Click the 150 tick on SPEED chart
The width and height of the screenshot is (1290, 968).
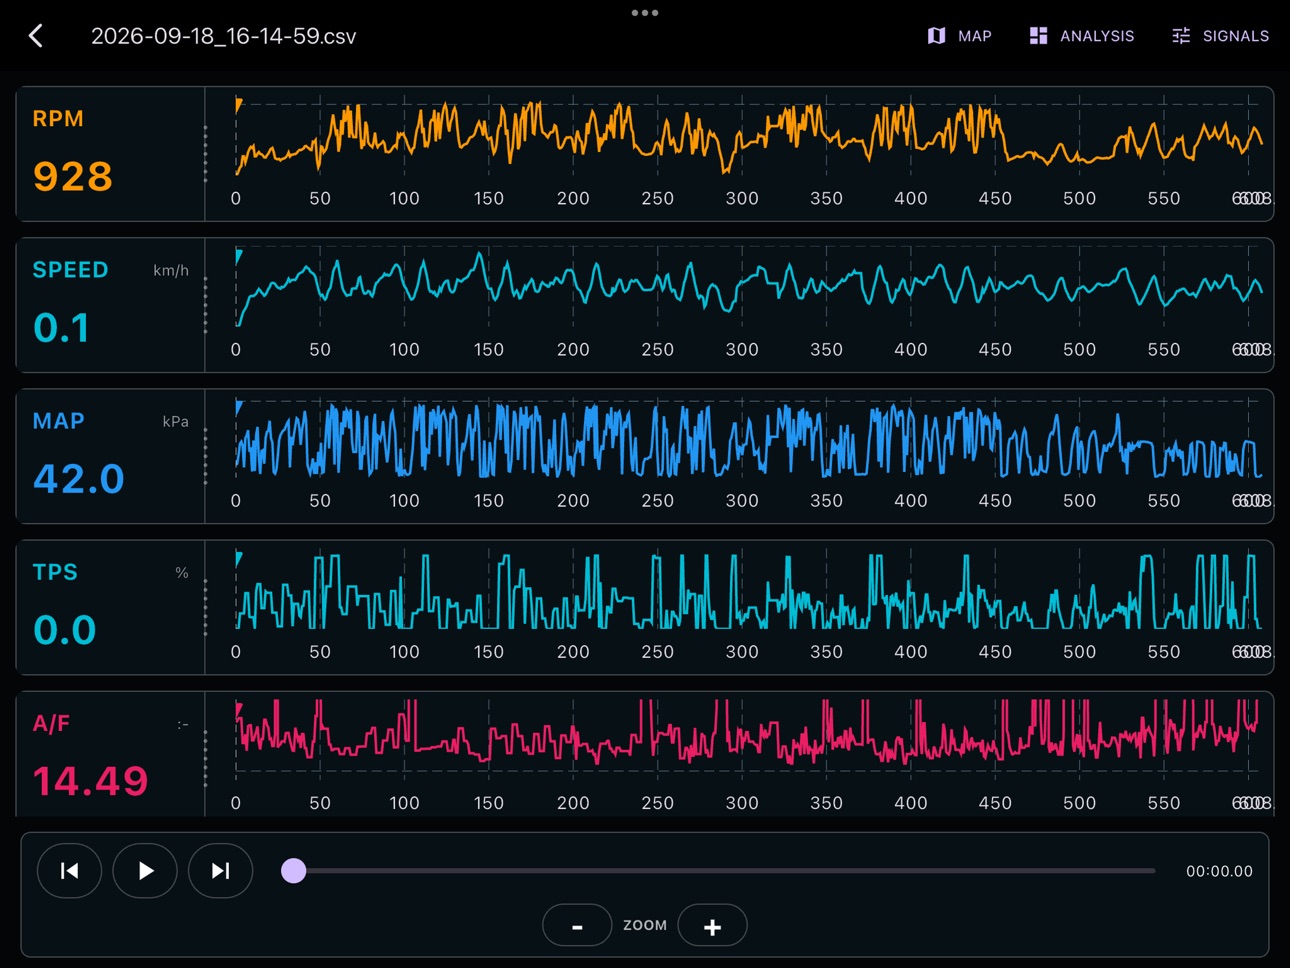click(489, 349)
